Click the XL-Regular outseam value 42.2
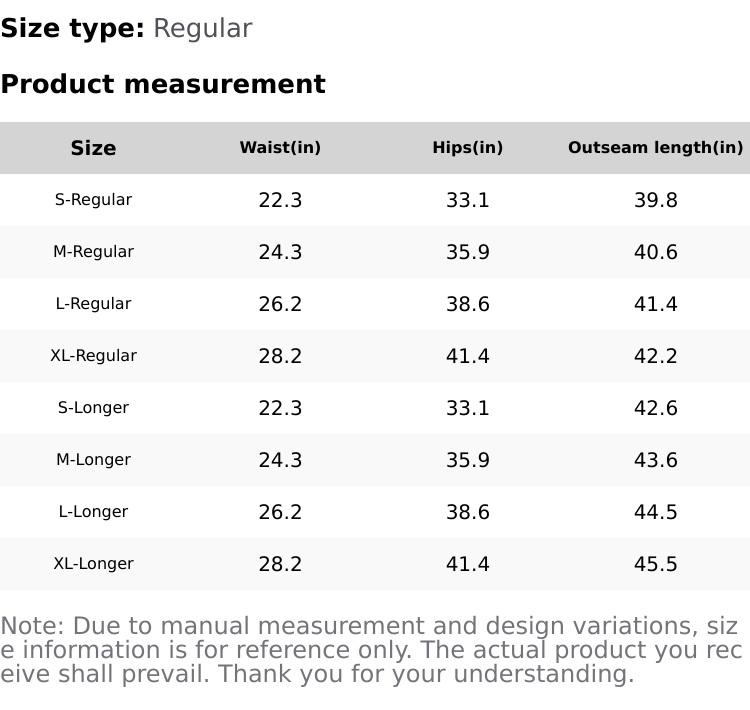 click(655, 356)
